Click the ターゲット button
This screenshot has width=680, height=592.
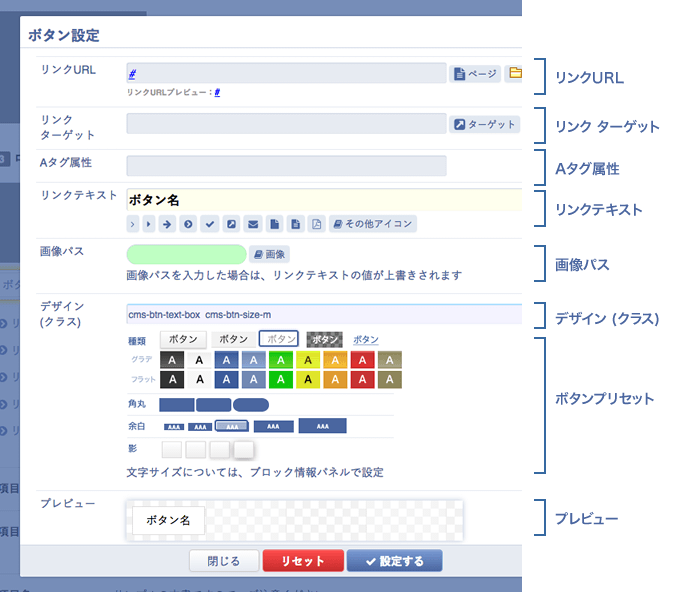tap(484, 124)
